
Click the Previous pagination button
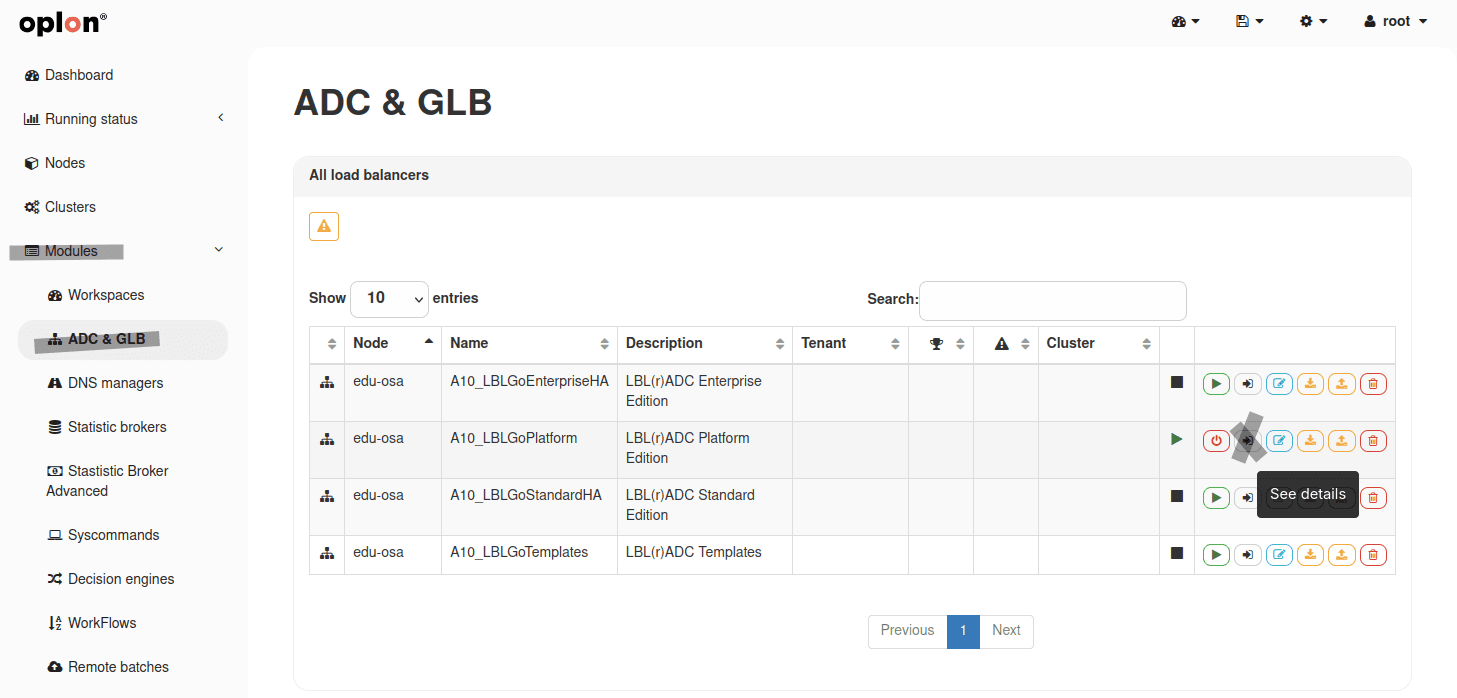click(x=907, y=631)
